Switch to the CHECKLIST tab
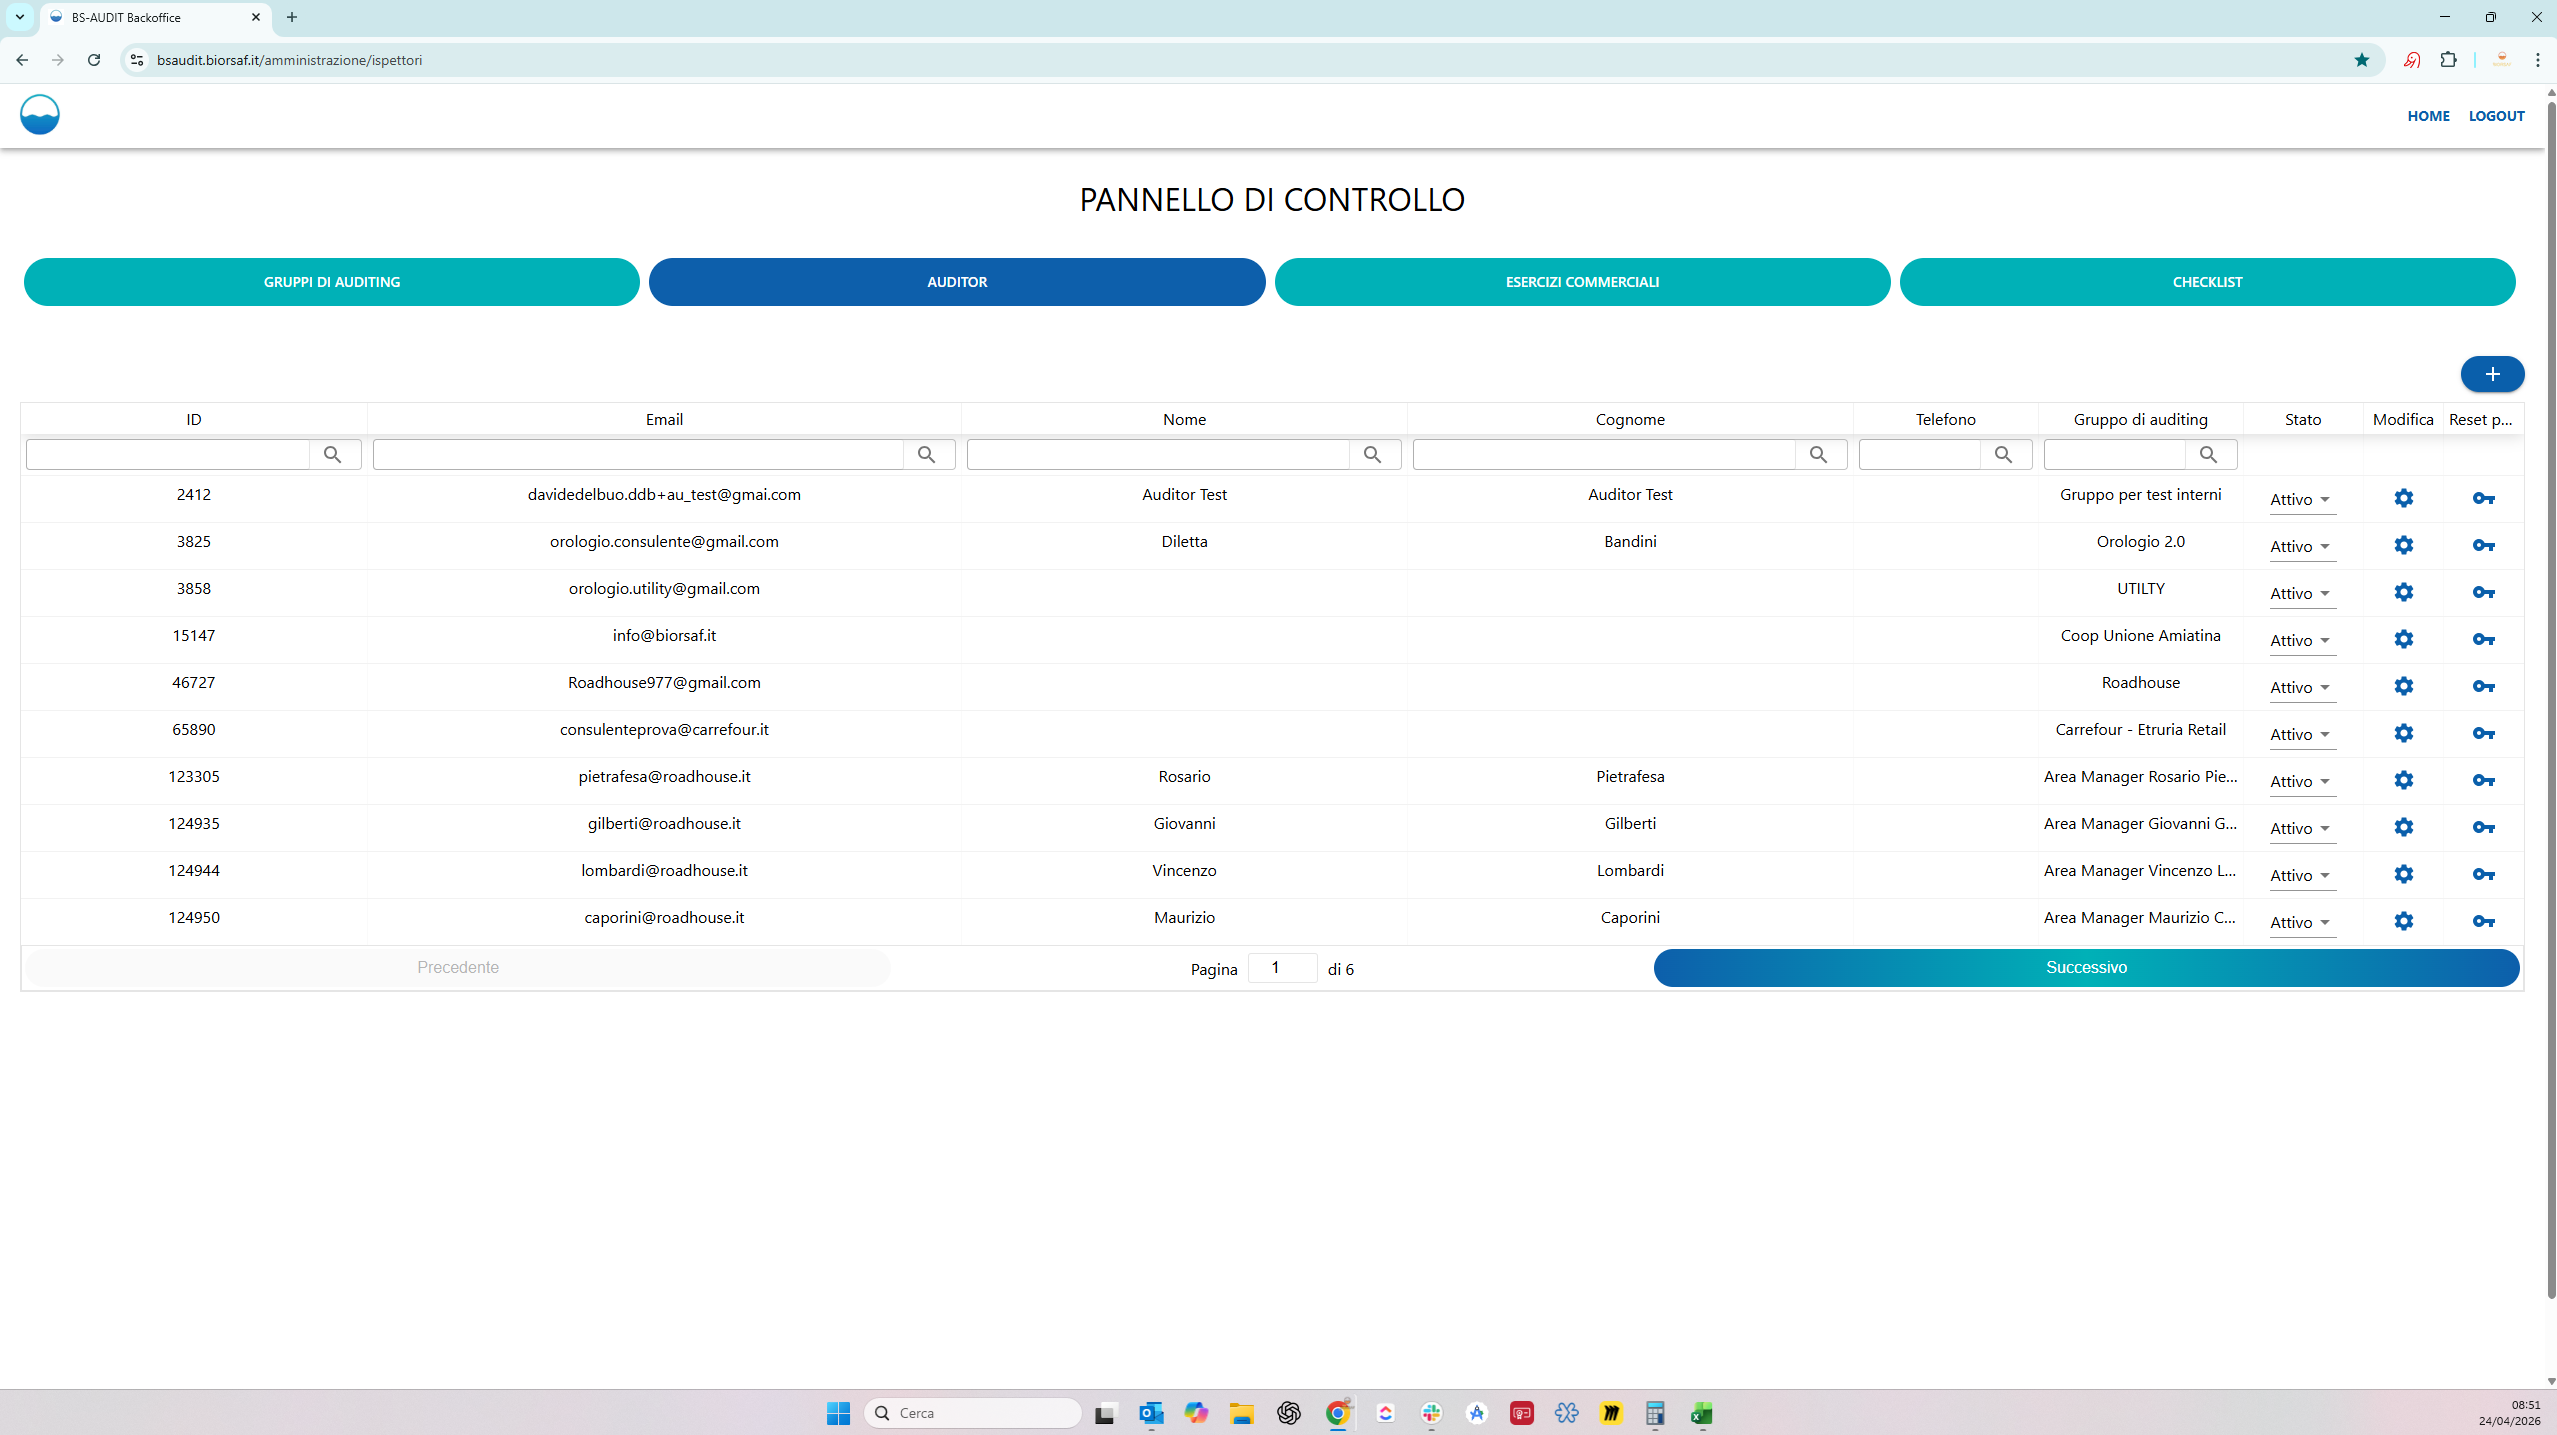2557x1435 pixels. click(2206, 281)
